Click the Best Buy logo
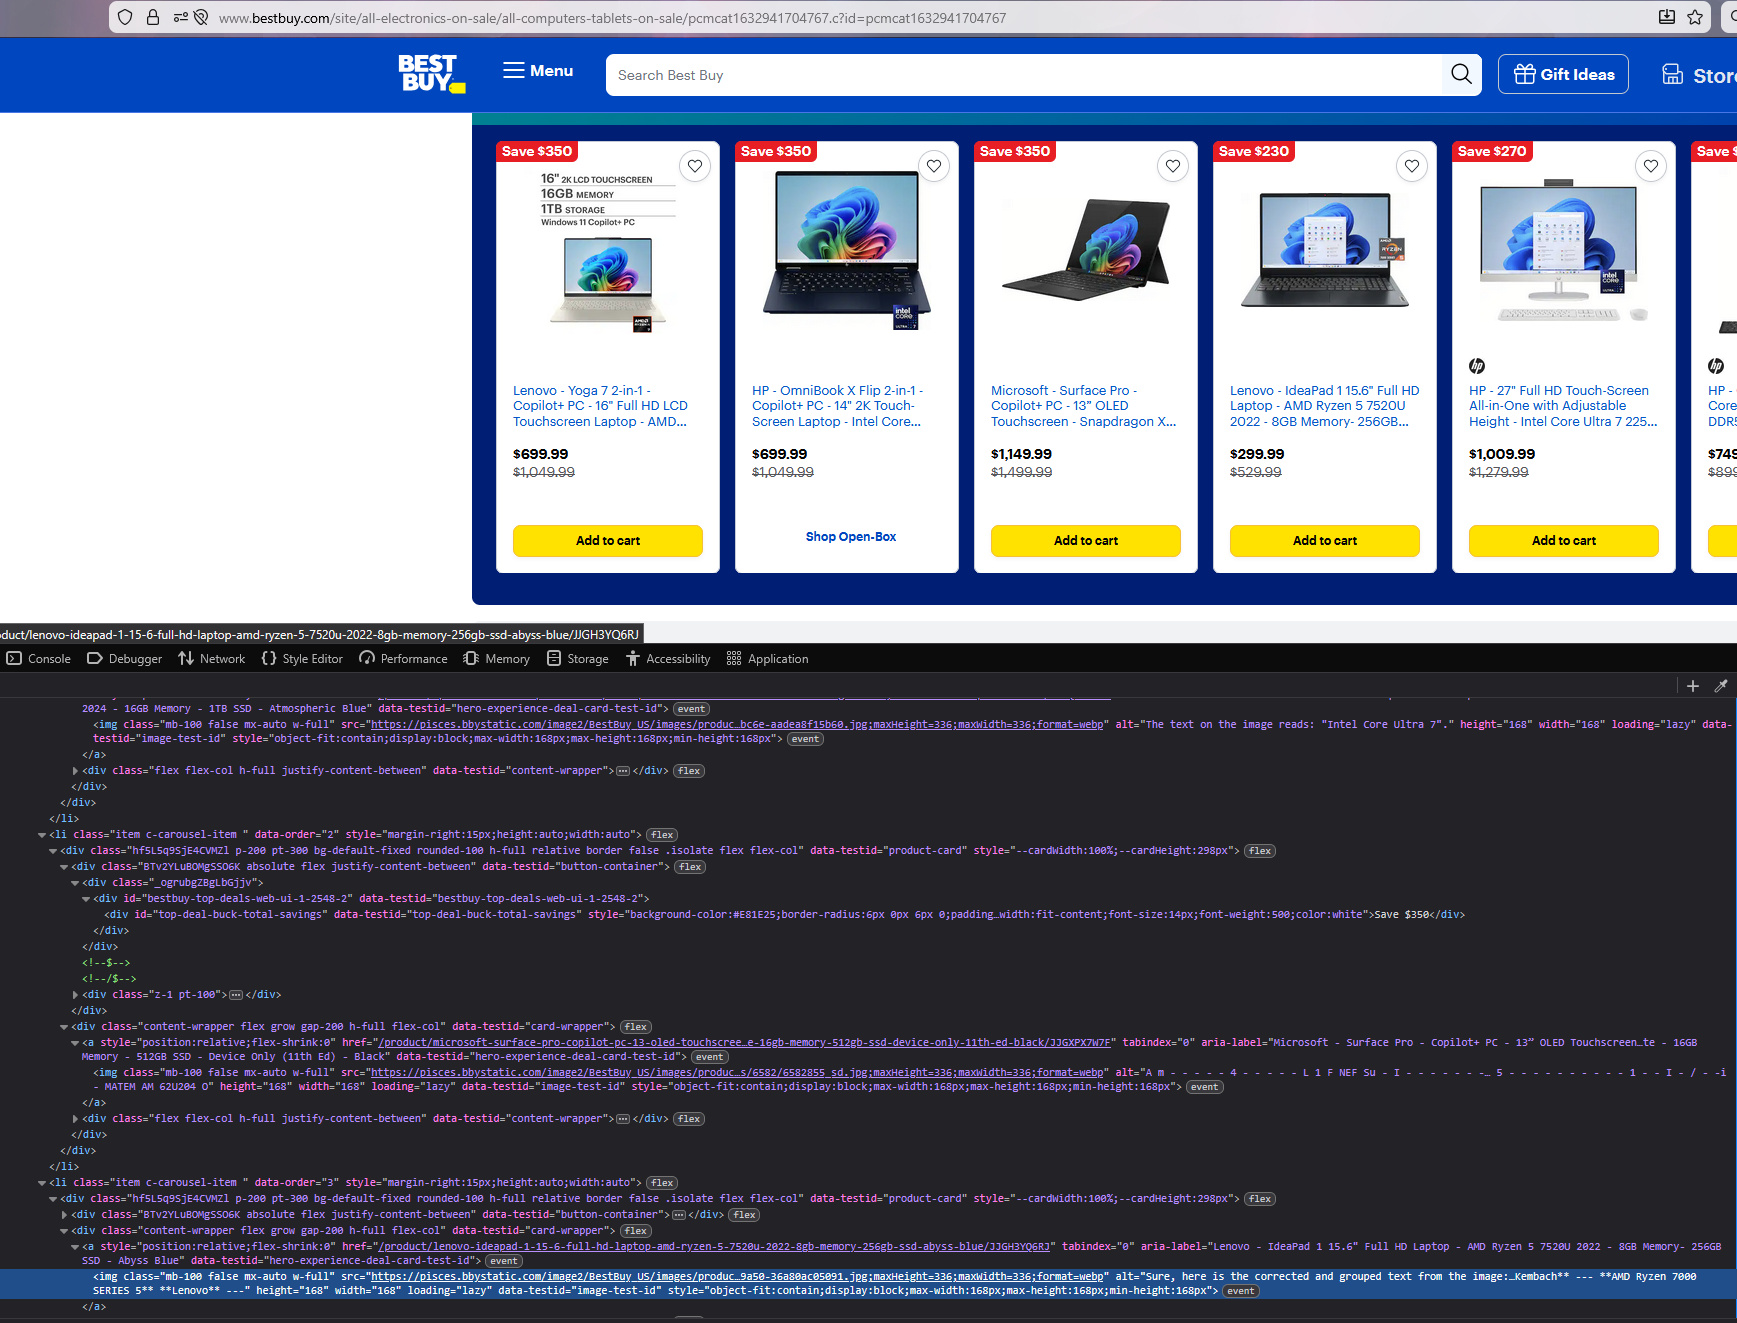Image resolution: width=1737 pixels, height=1323 pixels. pyautogui.click(x=431, y=74)
